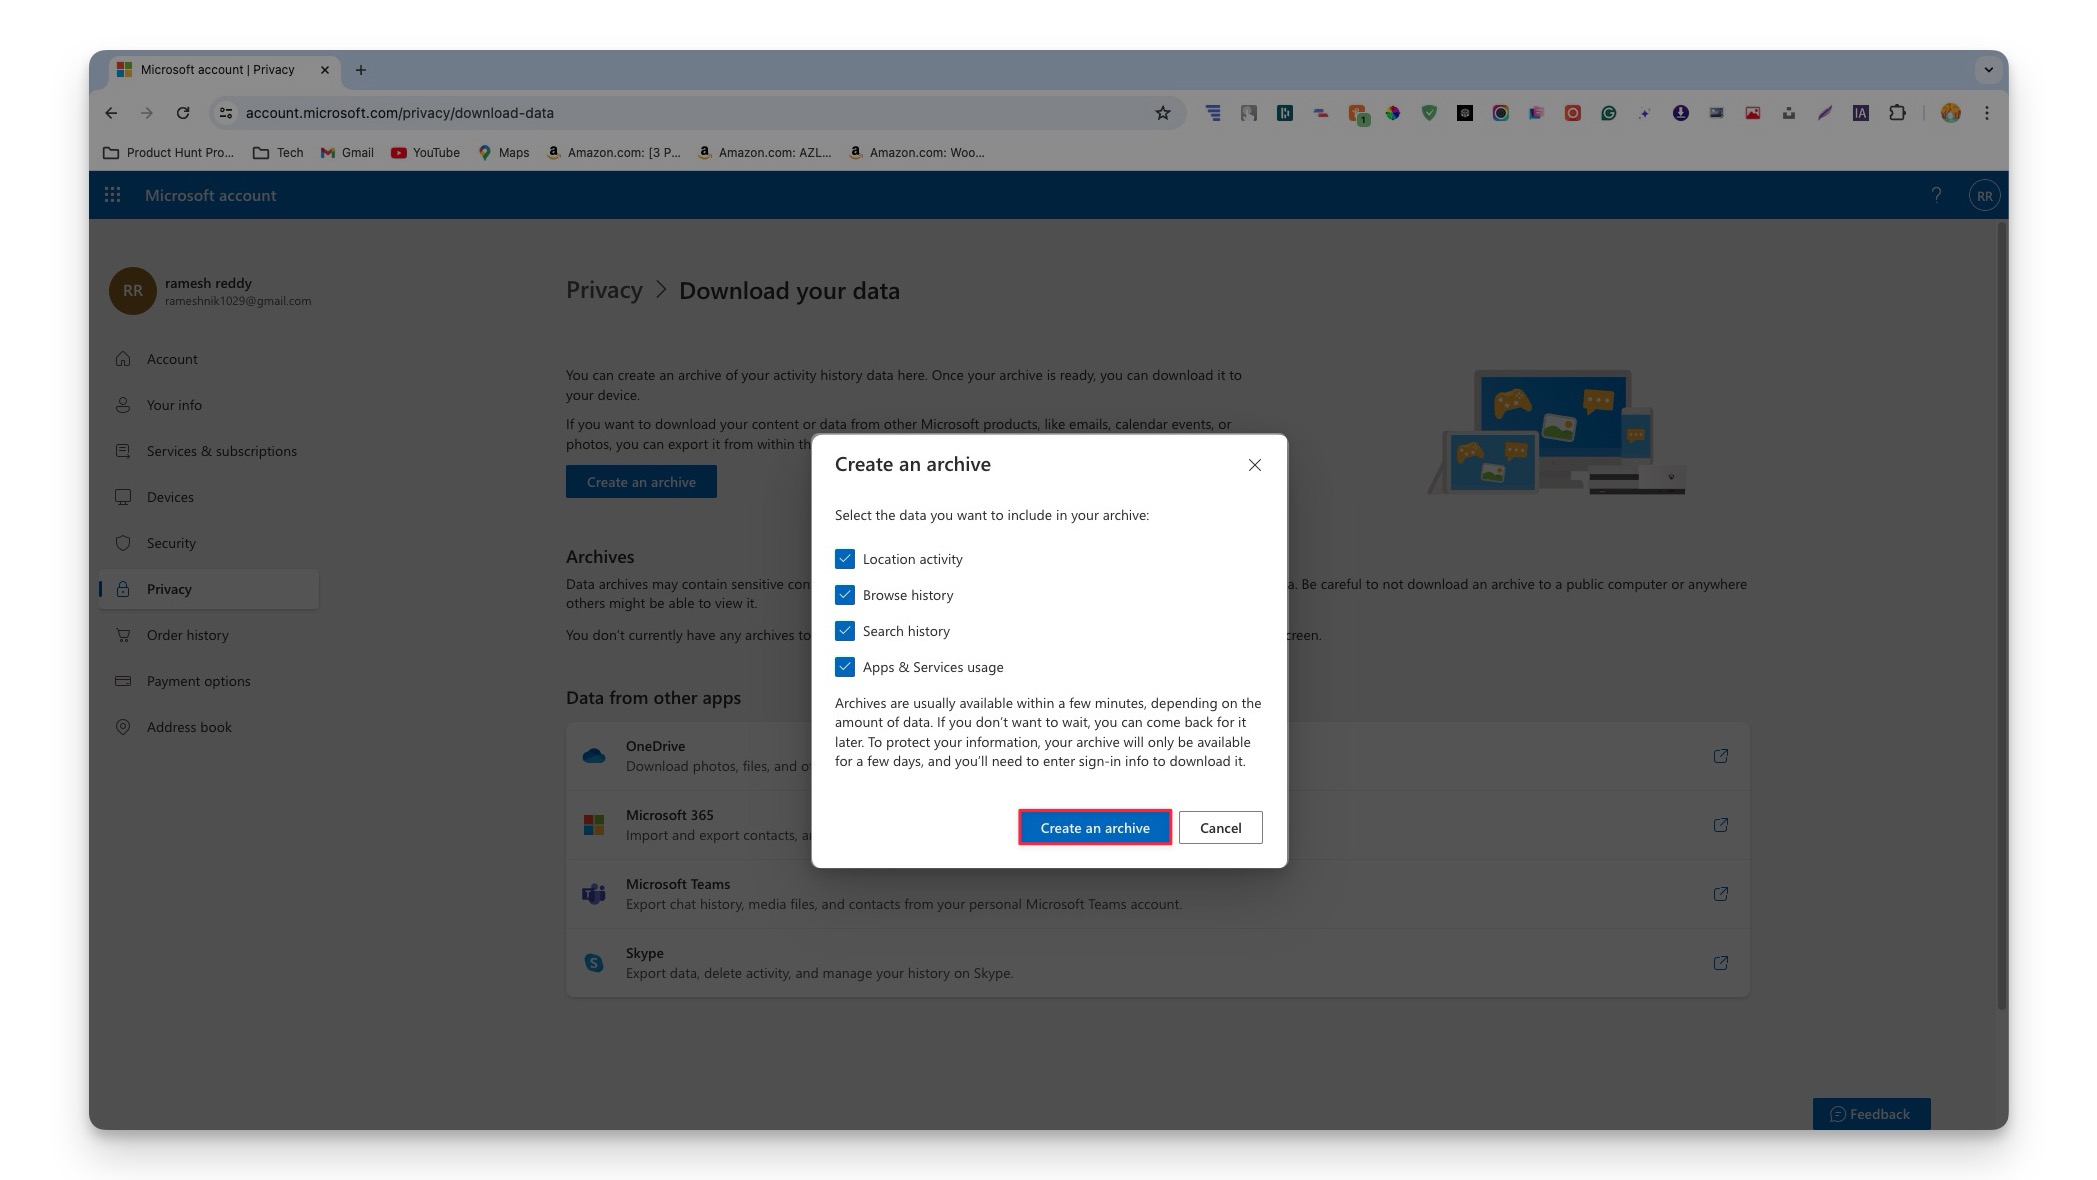Open a new browser tab

click(361, 70)
